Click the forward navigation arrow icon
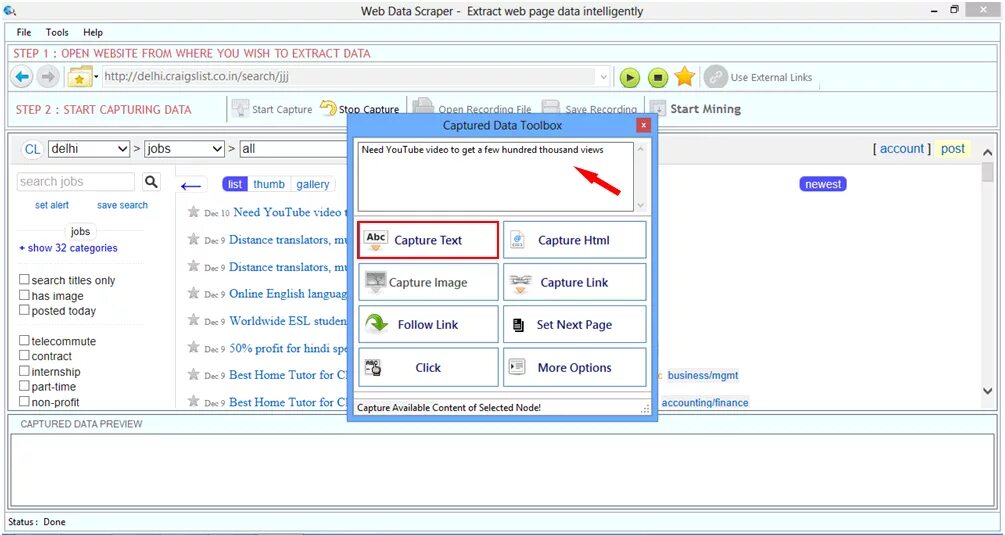Viewport: 1005px width, 535px height. [x=47, y=77]
